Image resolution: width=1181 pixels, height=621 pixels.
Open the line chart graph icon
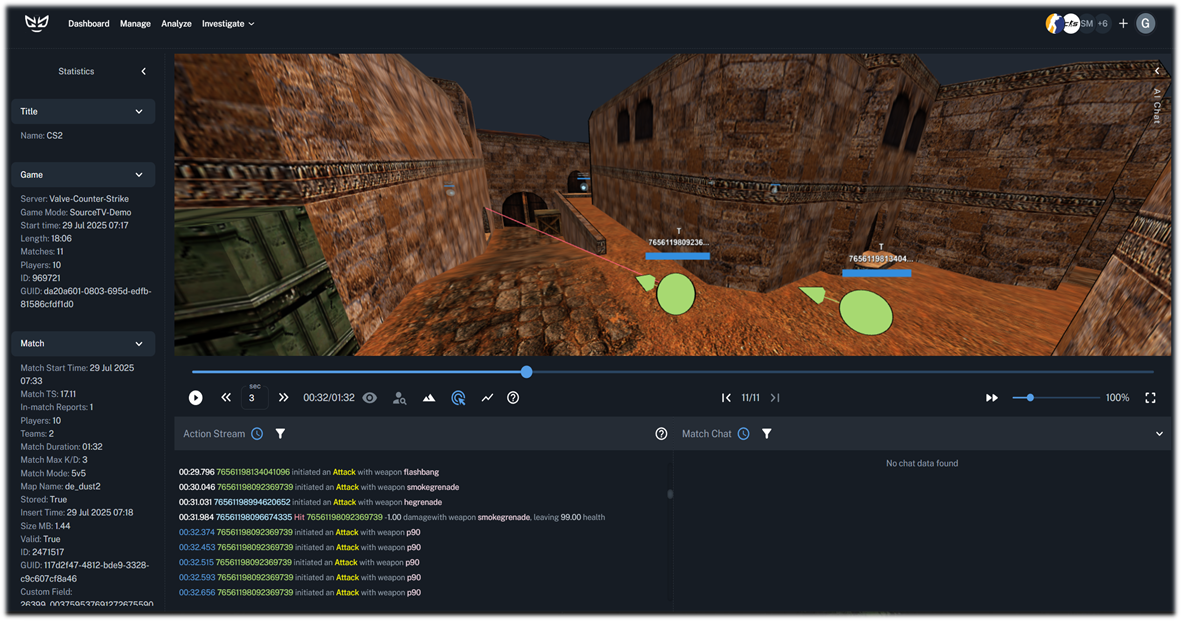pos(487,398)
